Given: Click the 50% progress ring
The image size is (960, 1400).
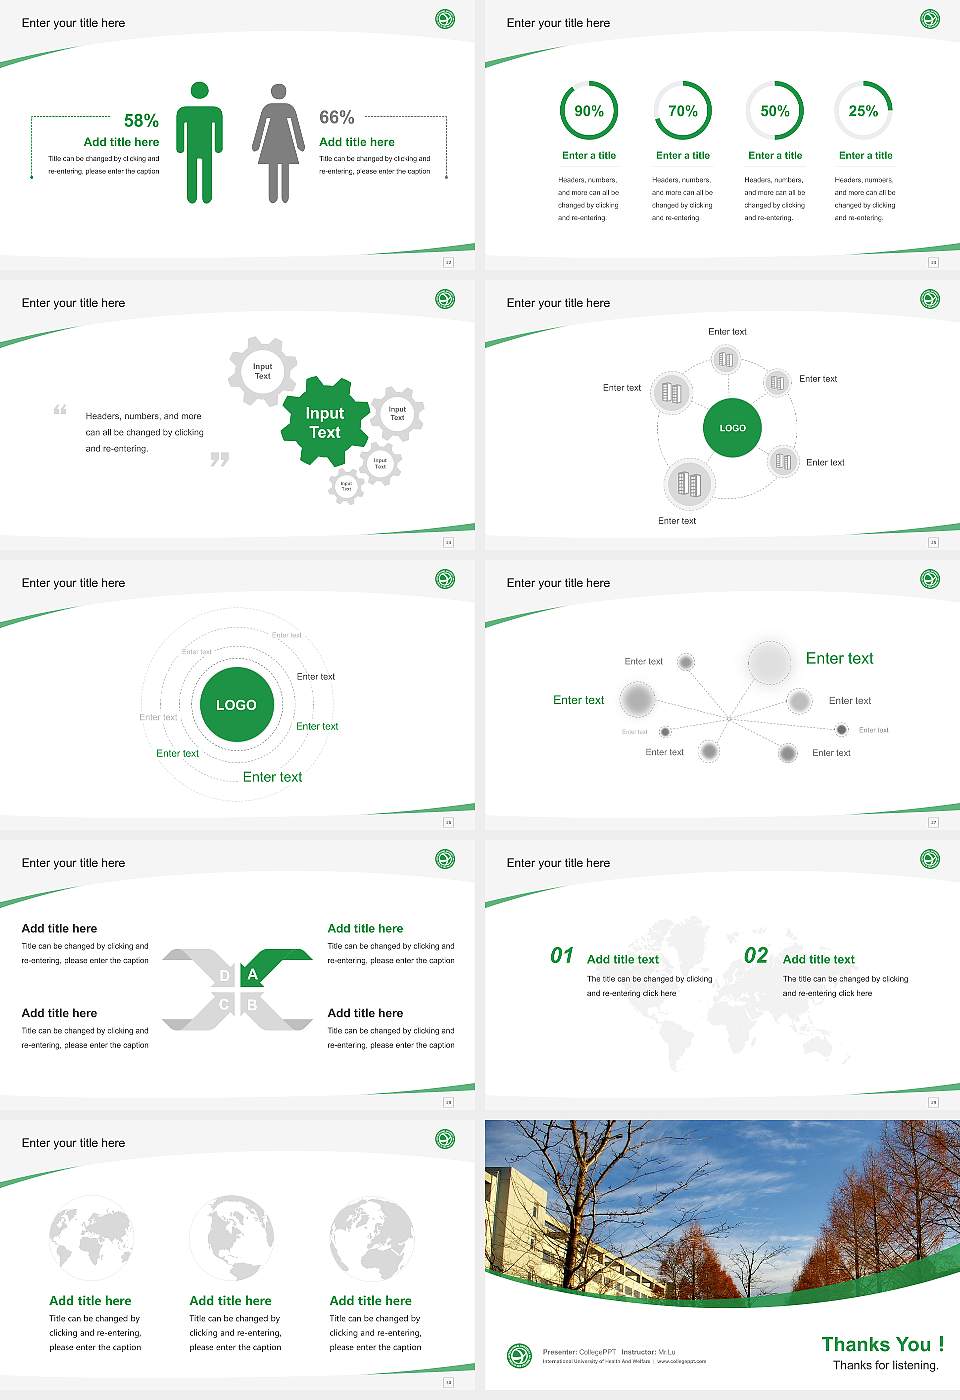Looking at the screenshot, I should [x=775, y=111].
